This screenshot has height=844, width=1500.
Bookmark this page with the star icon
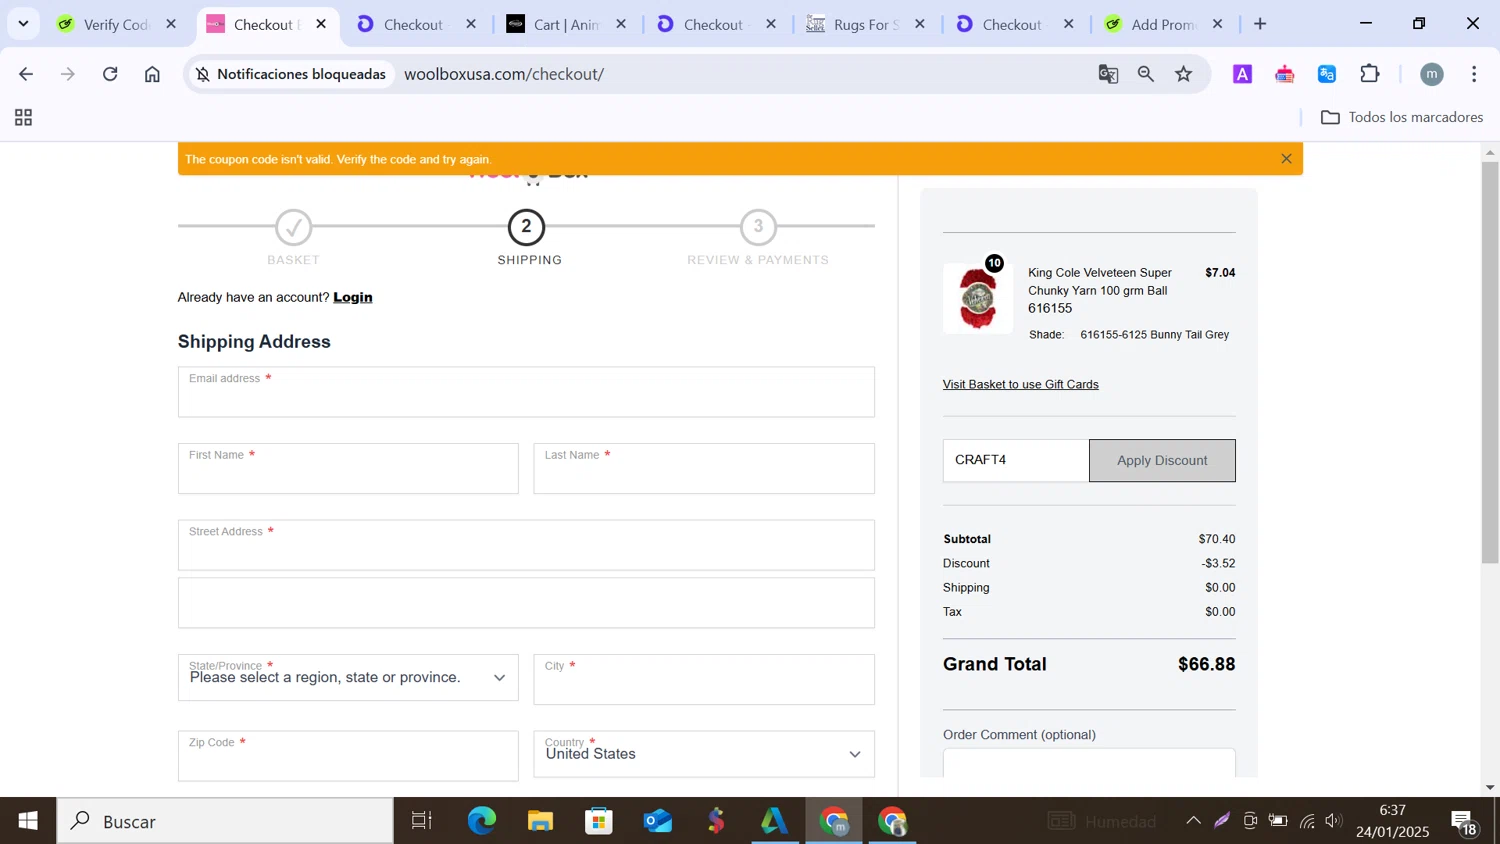tap(1184, 74)
